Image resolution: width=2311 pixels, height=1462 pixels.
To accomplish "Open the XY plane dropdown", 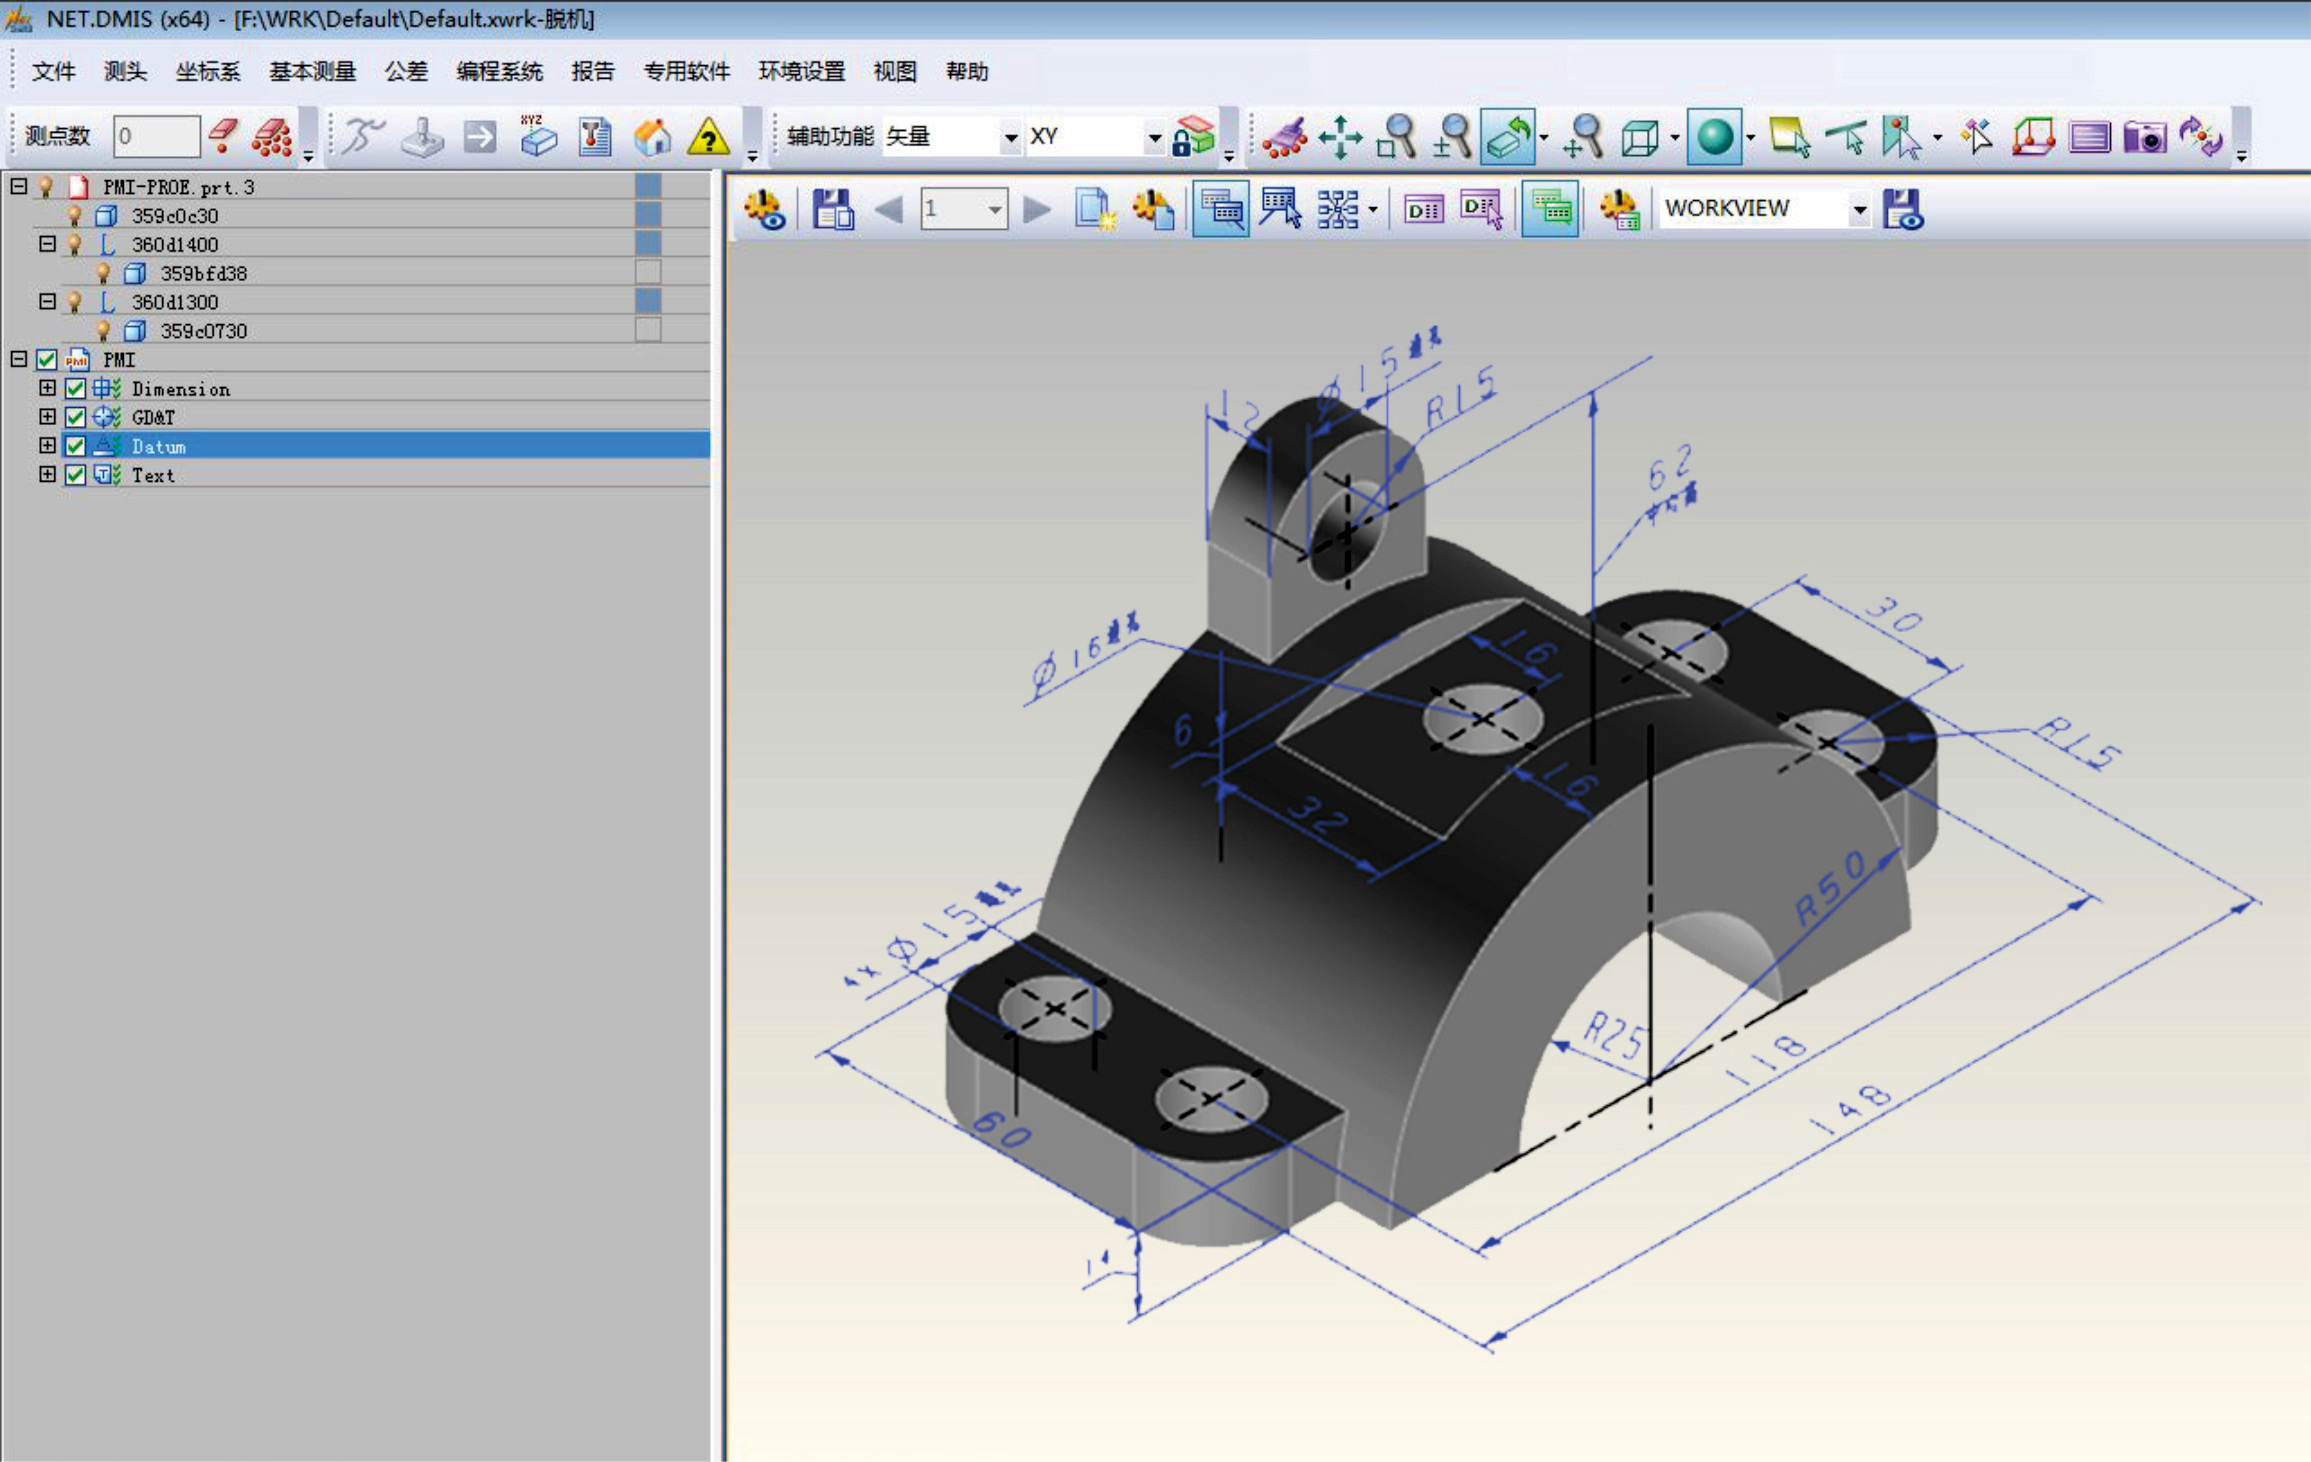I will coord(1154,137).
